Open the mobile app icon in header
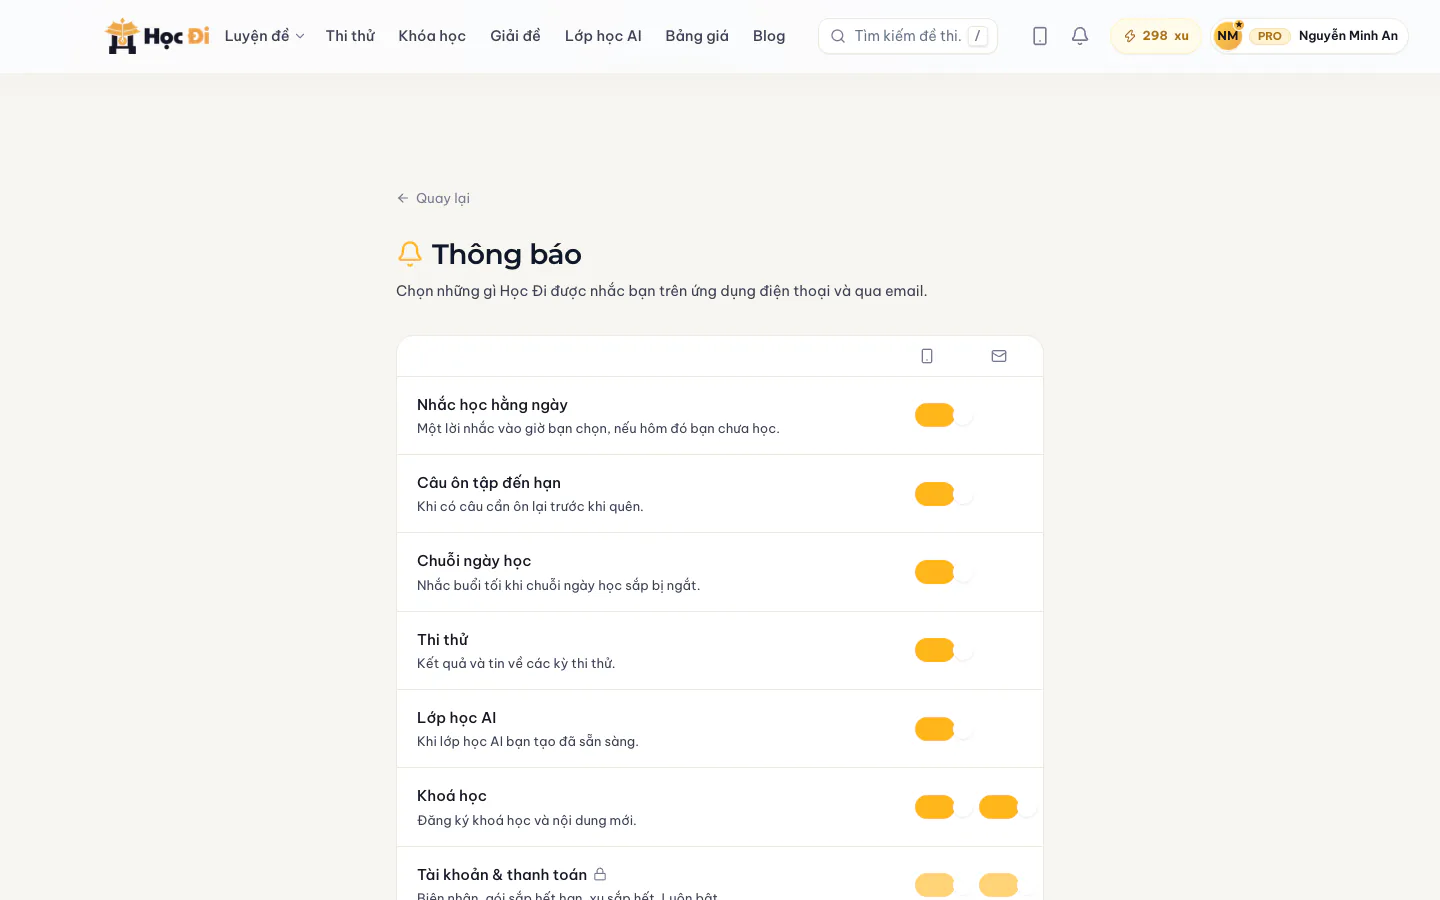Screen dimensions: 1440x900 (x=1040, y=36)
